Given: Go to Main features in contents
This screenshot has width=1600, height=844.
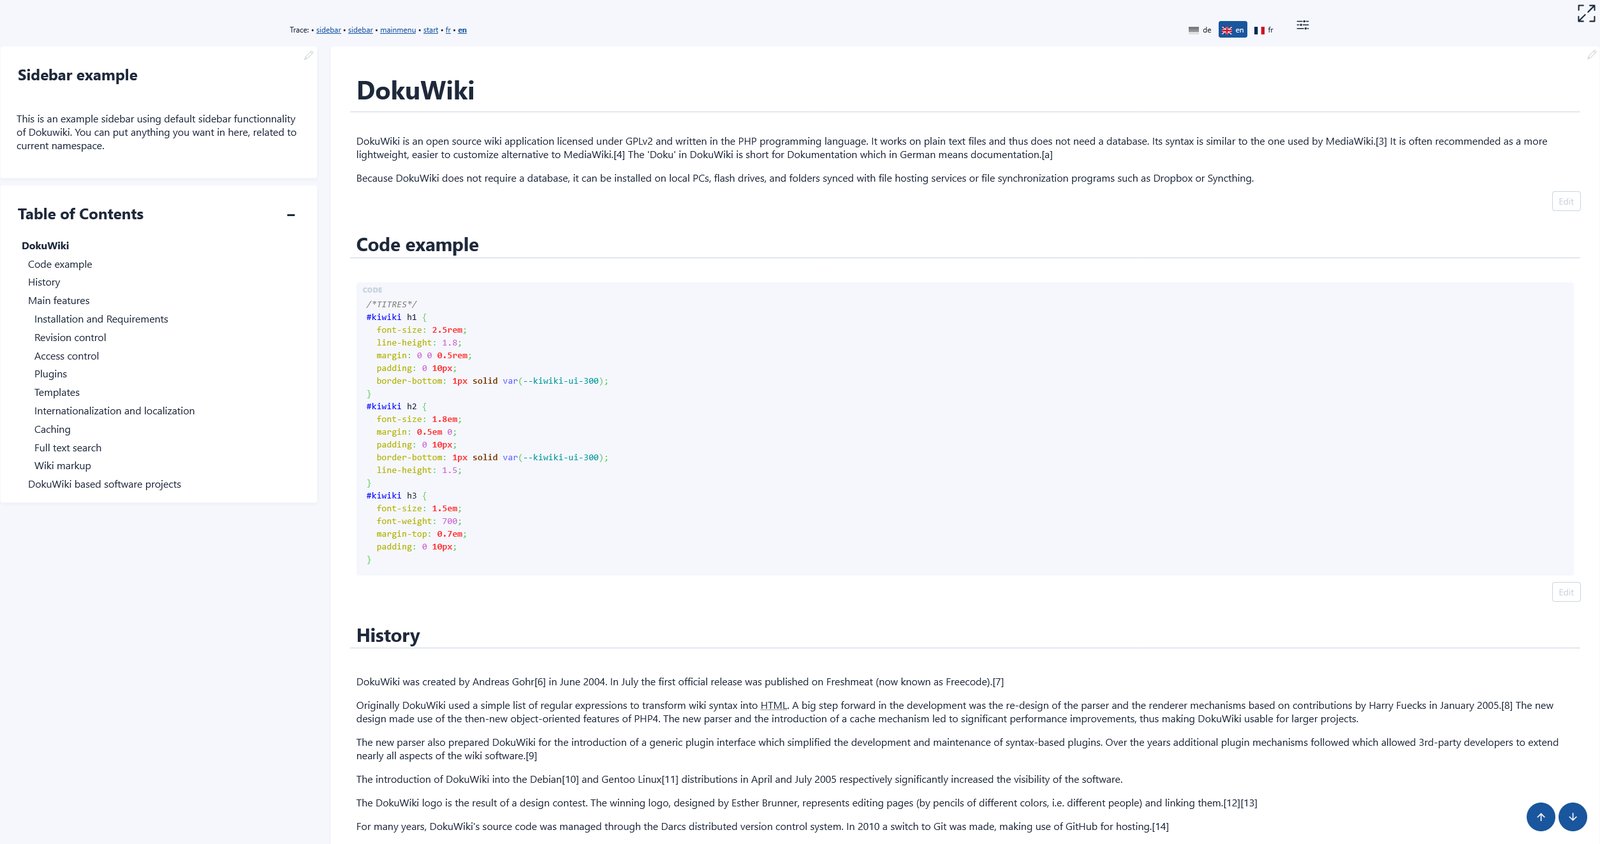Looking at the screenshot, I should click(x=59, y=301).
